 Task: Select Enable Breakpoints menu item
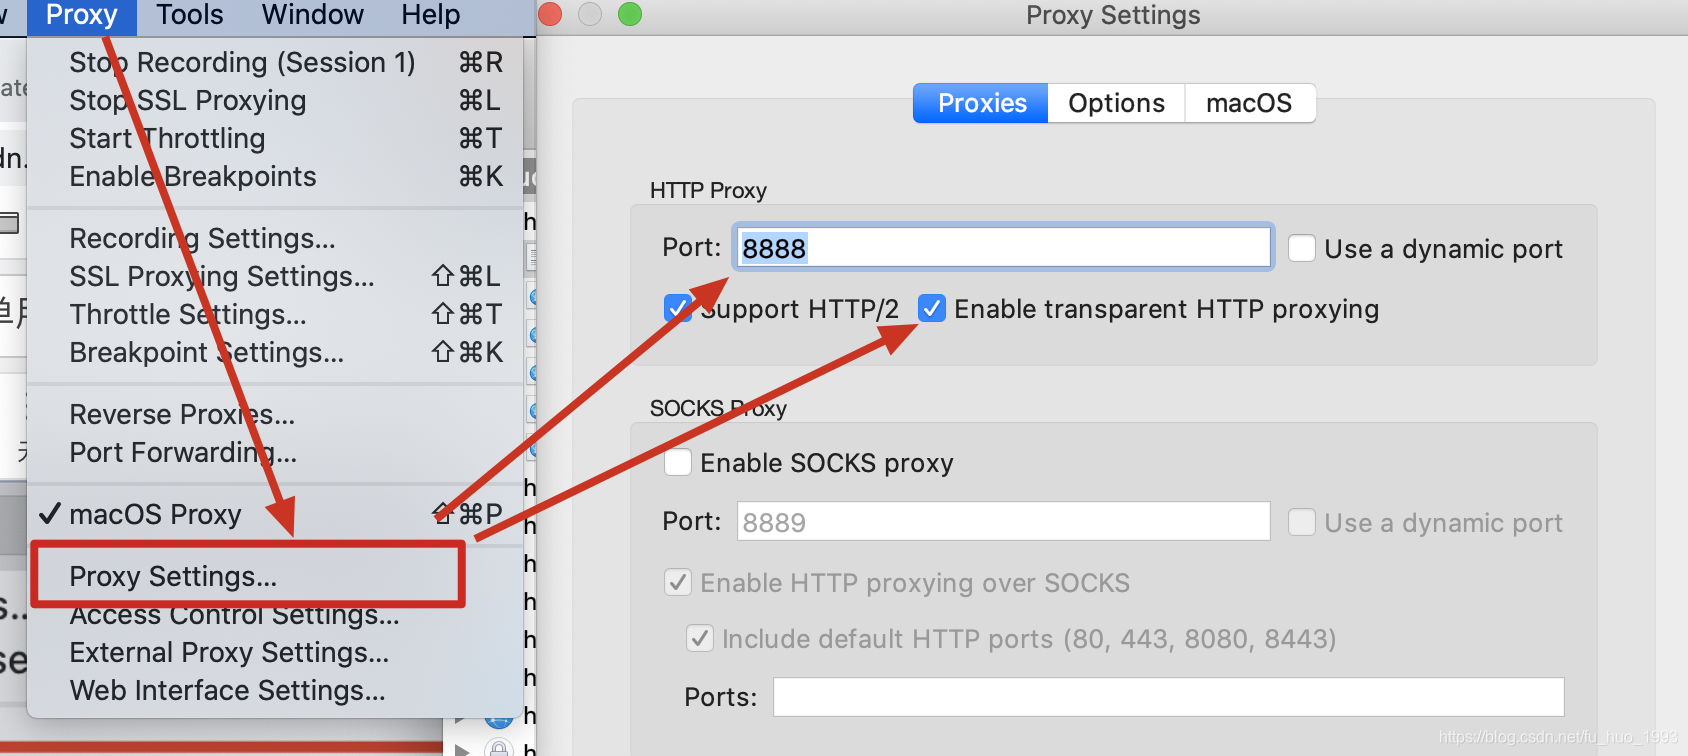[275, 176]
